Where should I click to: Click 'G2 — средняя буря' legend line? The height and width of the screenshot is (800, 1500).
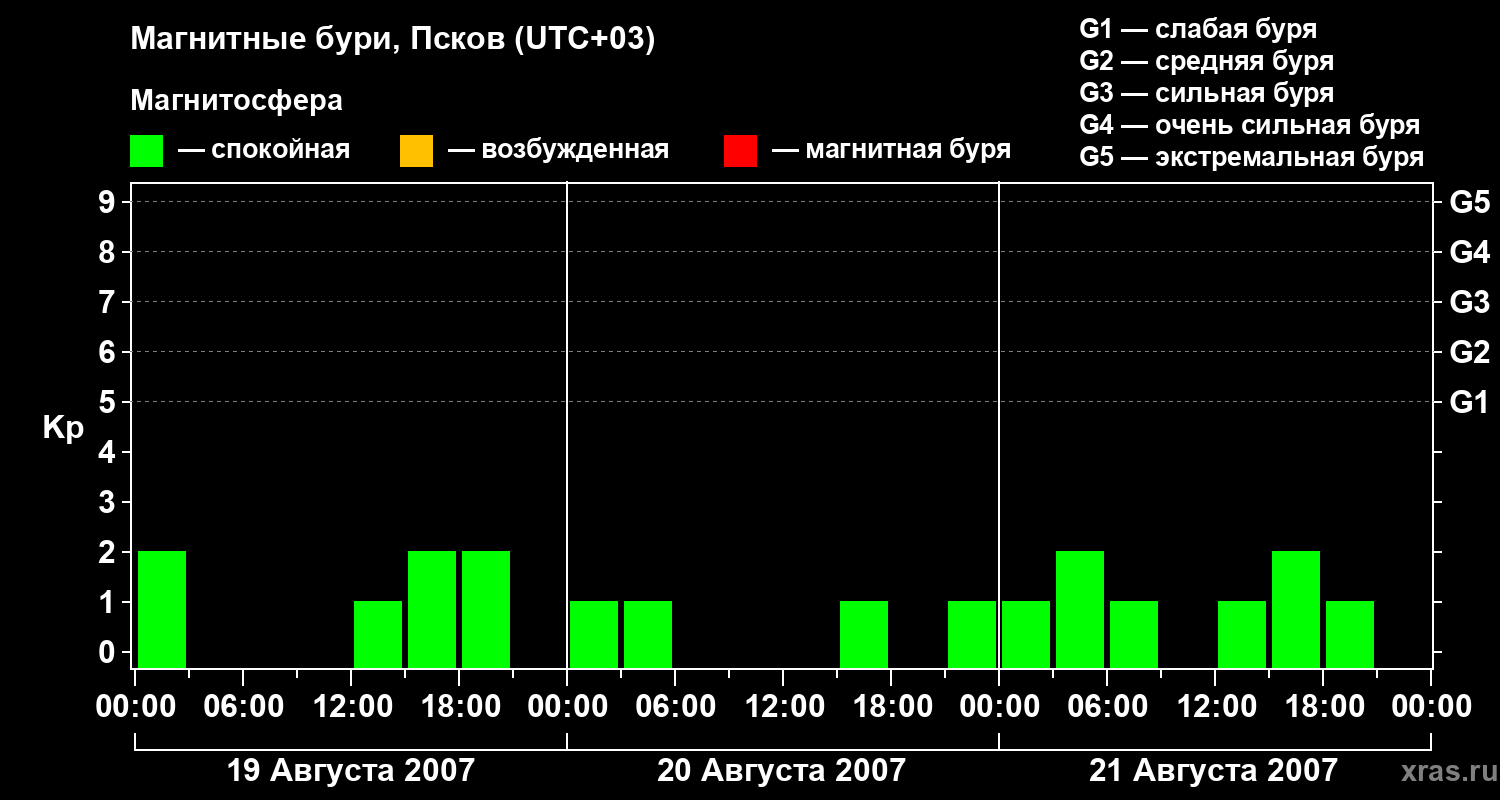pos(1207,61)
